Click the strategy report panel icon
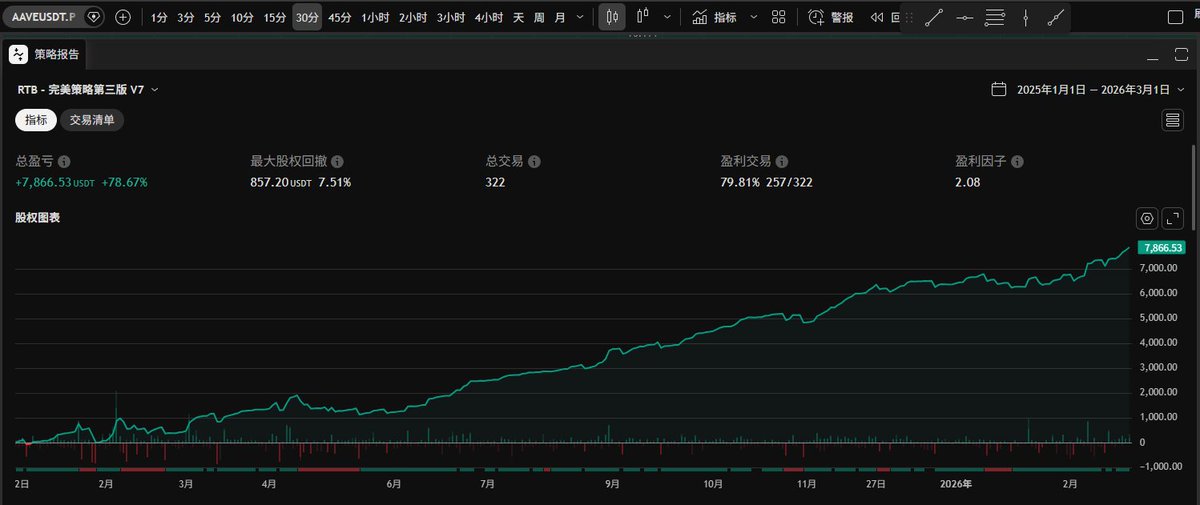Image resolution: width=1200 pixels, height=505 pixels. point(18,55)
